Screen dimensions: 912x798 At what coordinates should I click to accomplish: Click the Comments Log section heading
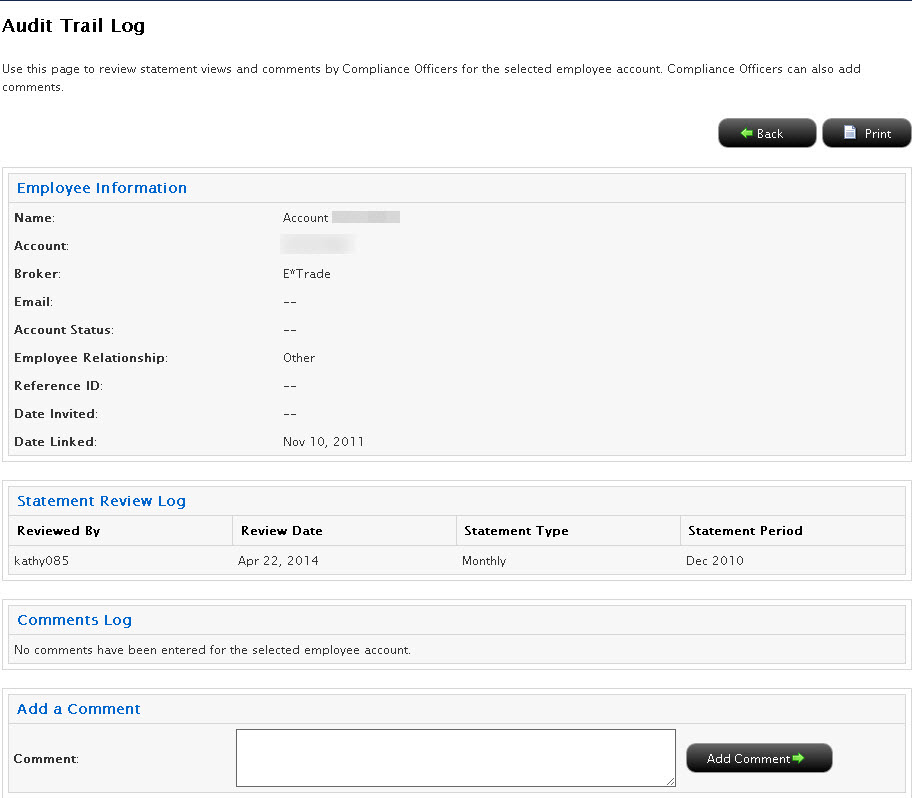click(74, 620)
